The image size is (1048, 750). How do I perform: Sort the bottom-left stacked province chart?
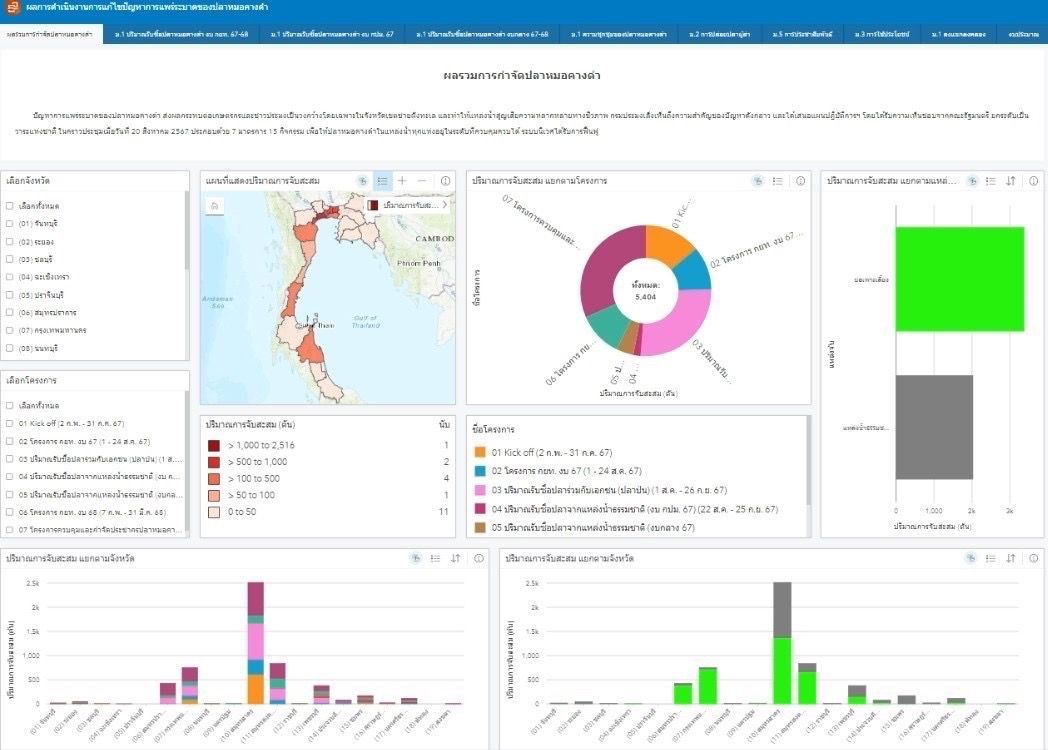pyautogui.click(x=455, y=558)
